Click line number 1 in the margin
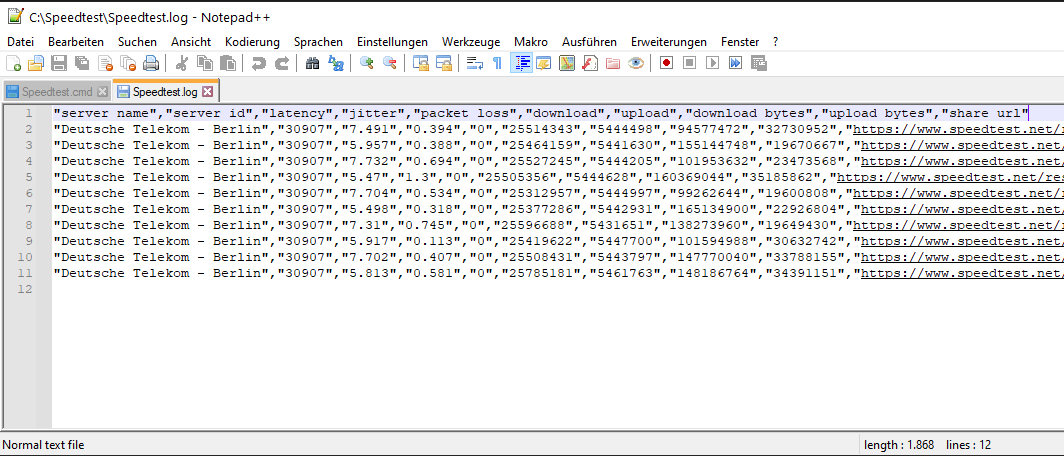Screen dimensions: 1064x456 click(x=28, y=113)
